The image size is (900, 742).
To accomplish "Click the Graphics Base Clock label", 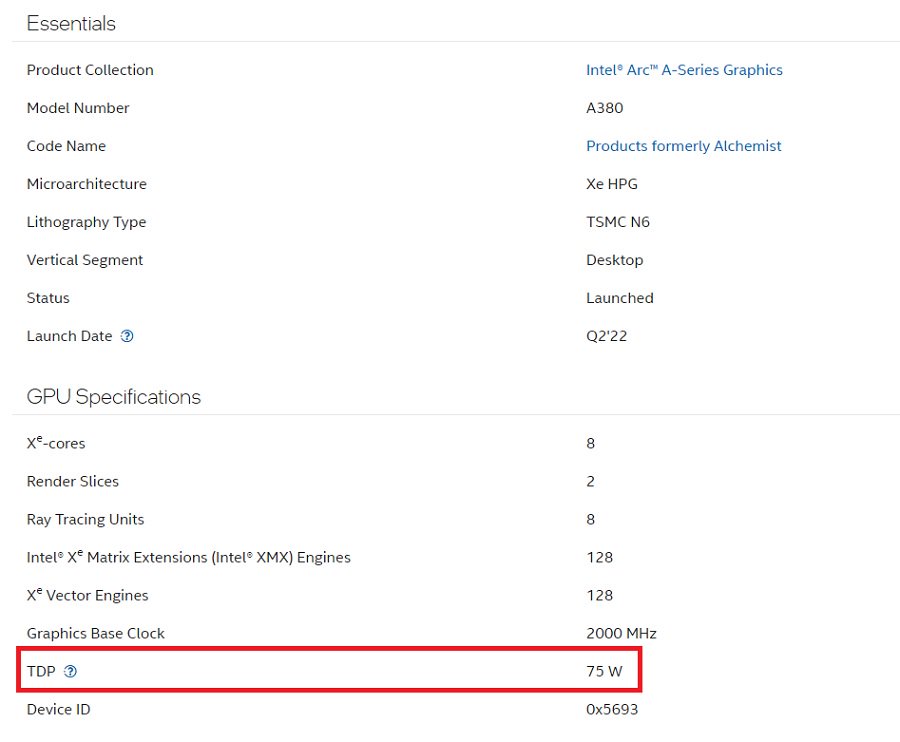I will coord(95,633).
